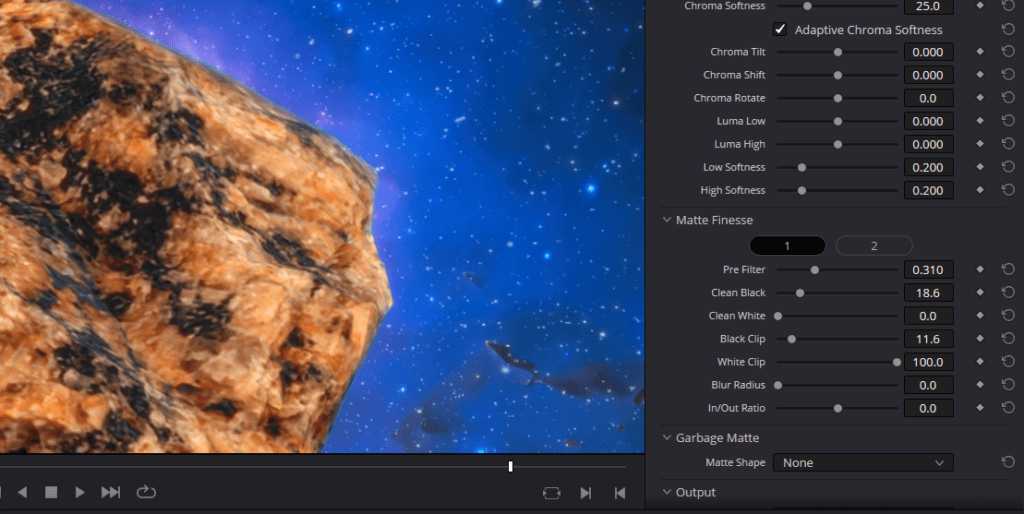Image resolution: width=1024 pixels, height=514 pixels.
Task: Click the White Clip value field 100.0
Action: [929, 362]
